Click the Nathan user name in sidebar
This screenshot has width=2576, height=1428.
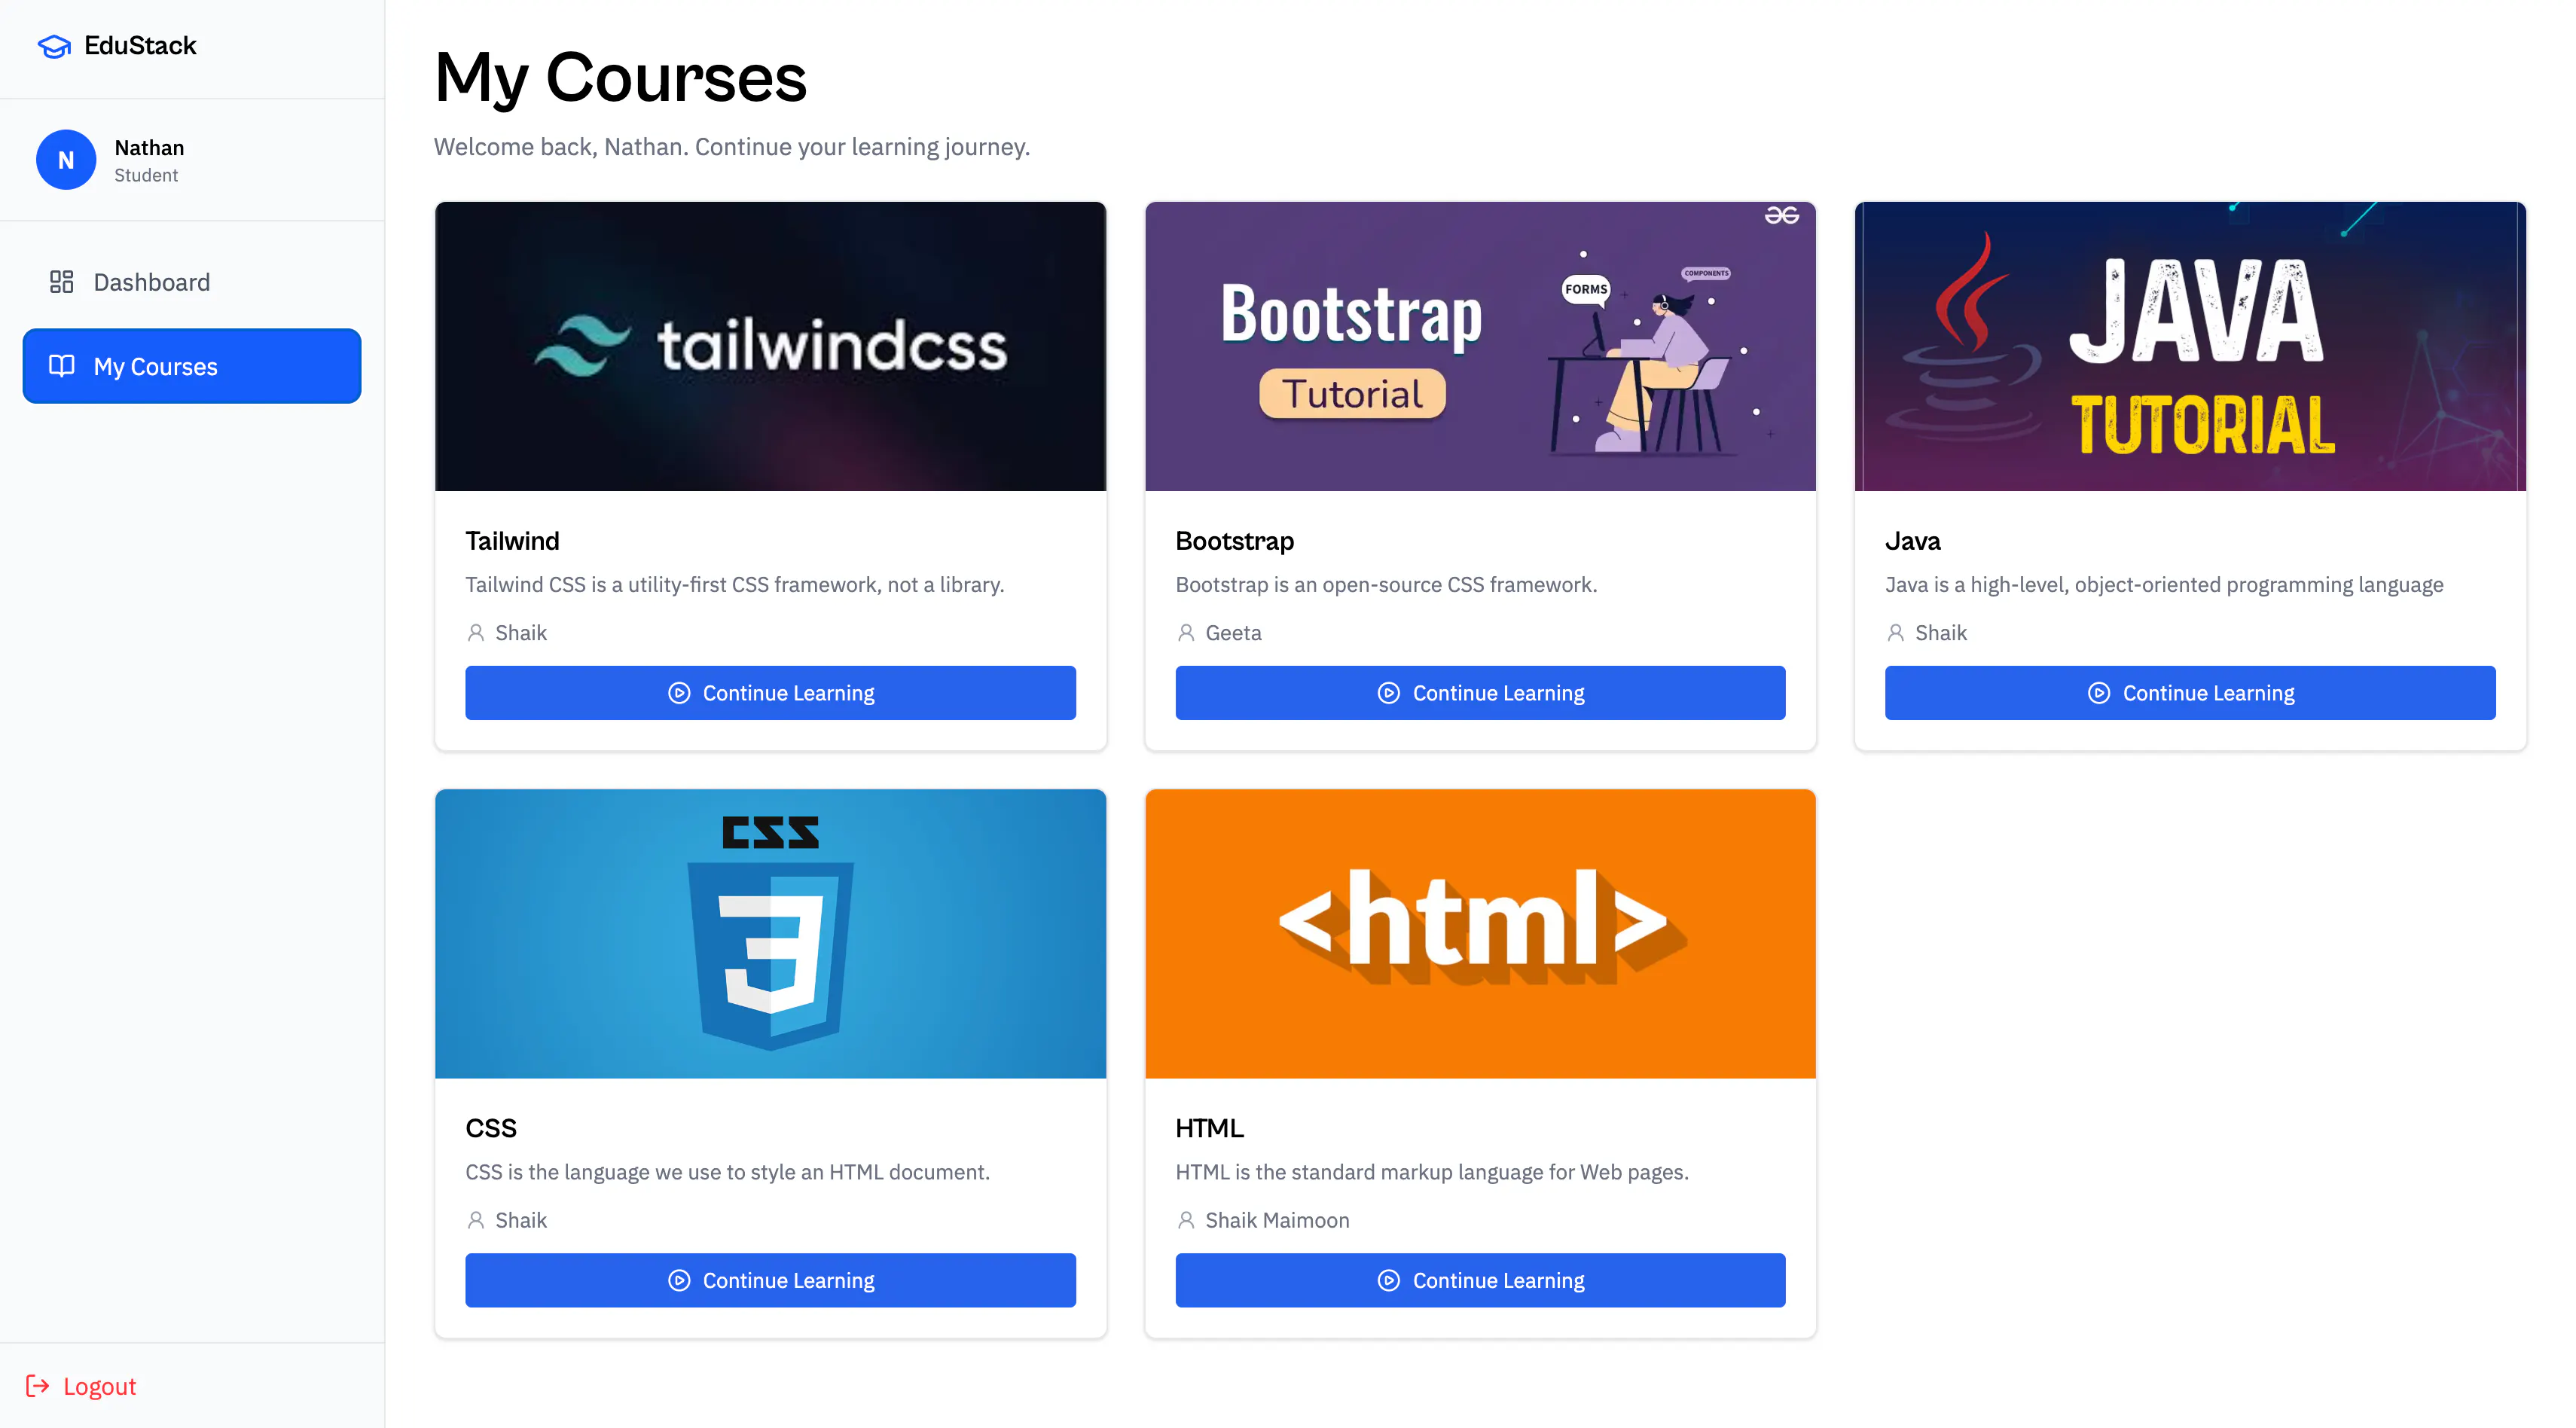pyautogui.click(x=149, y=147)
